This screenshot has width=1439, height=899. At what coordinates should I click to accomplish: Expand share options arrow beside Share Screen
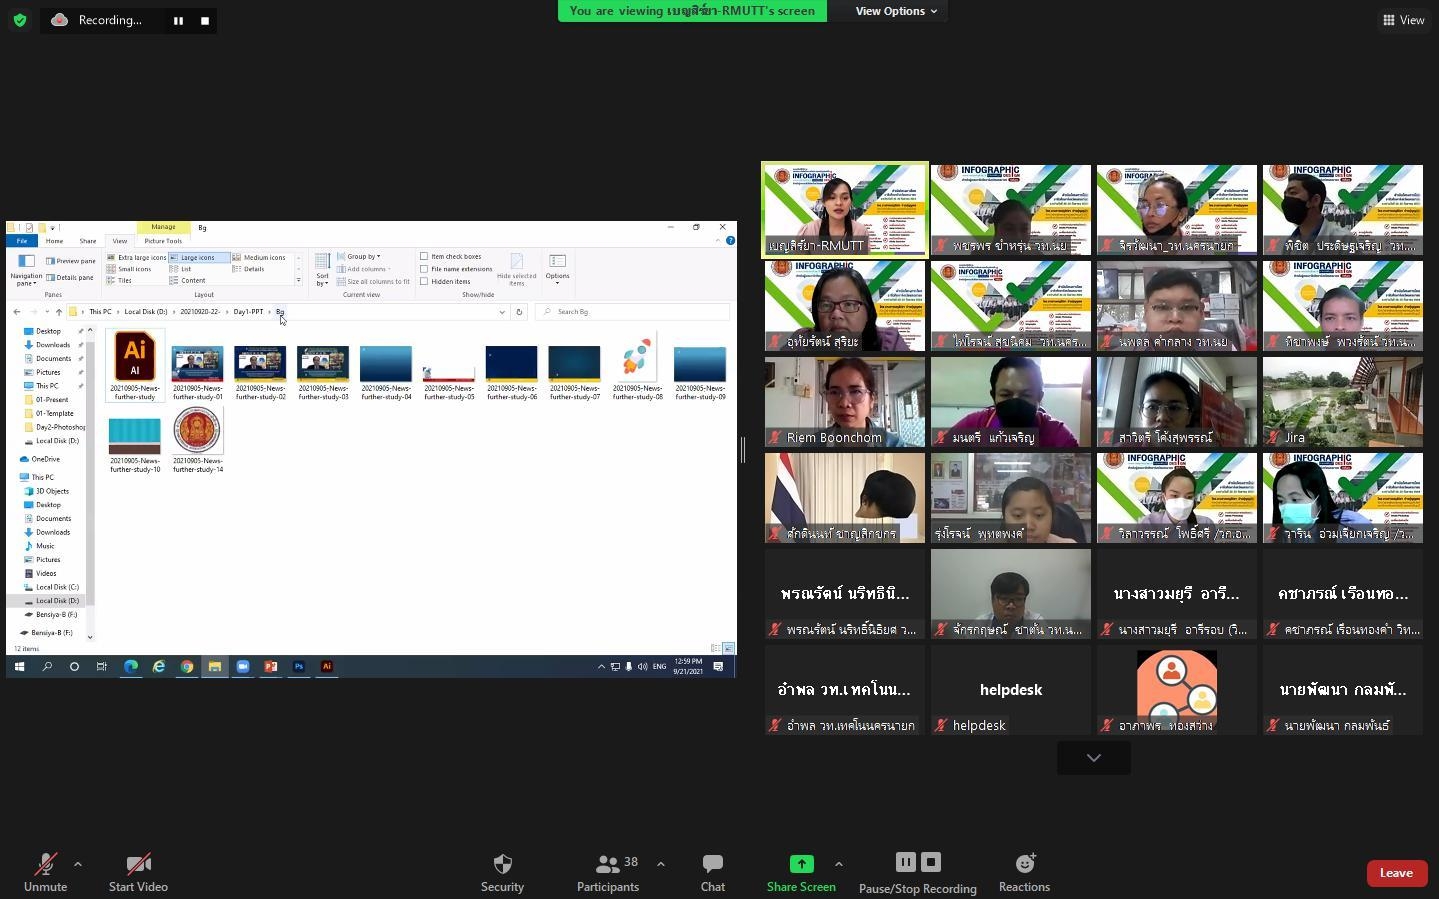pos(839,864)
